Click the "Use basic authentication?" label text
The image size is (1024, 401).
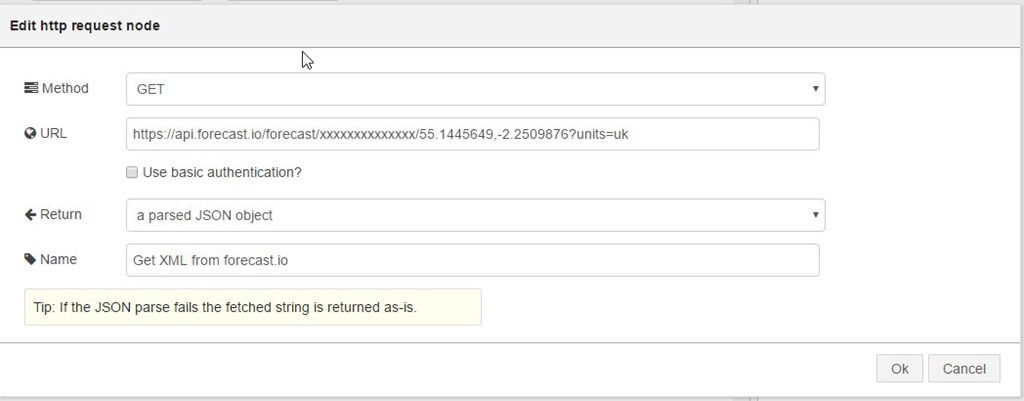coord(222,172)
